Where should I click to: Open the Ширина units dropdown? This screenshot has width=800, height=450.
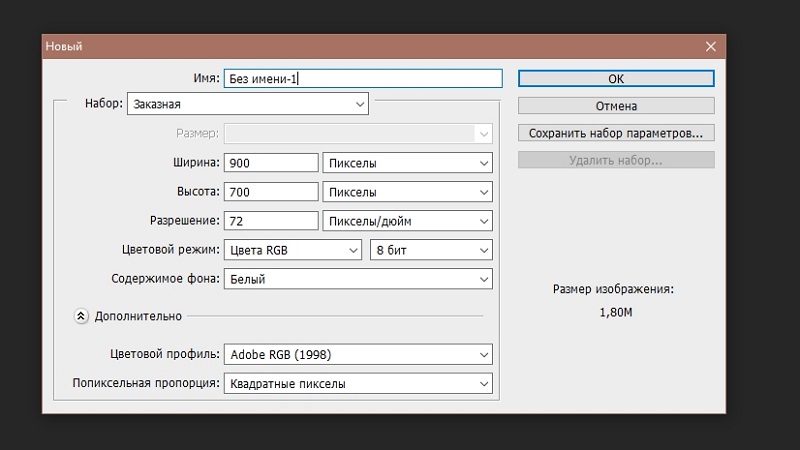[x=407, y=163]
